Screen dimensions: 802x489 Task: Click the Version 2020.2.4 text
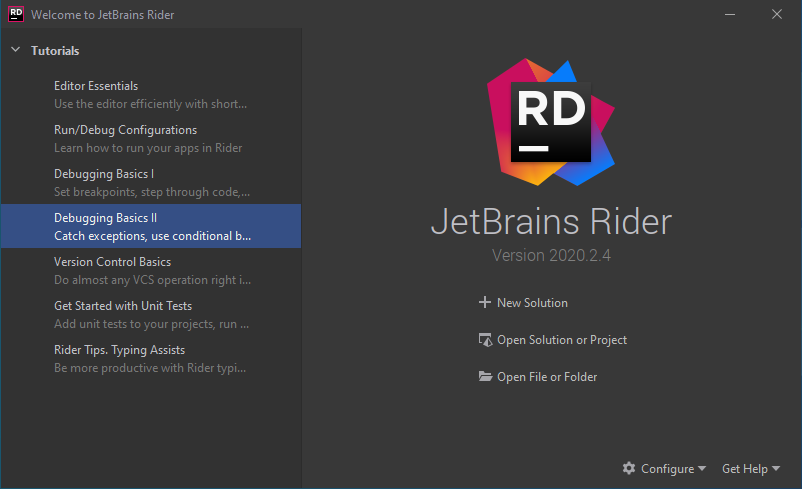click(x=551, y=255)
